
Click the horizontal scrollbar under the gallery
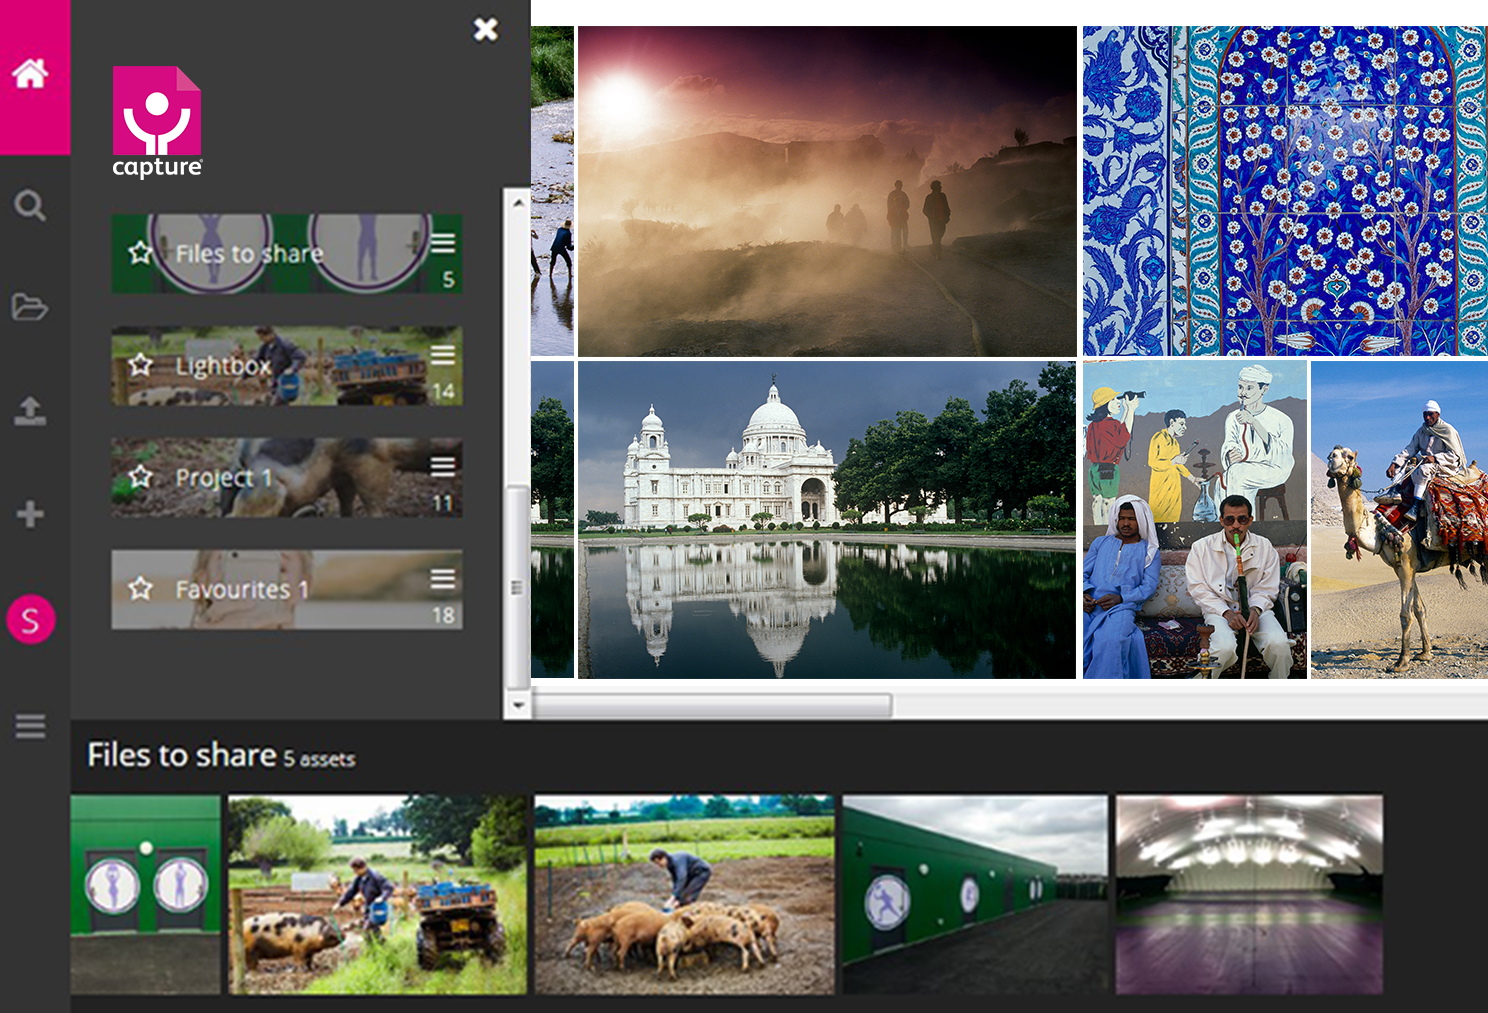[x=712, y=706]
